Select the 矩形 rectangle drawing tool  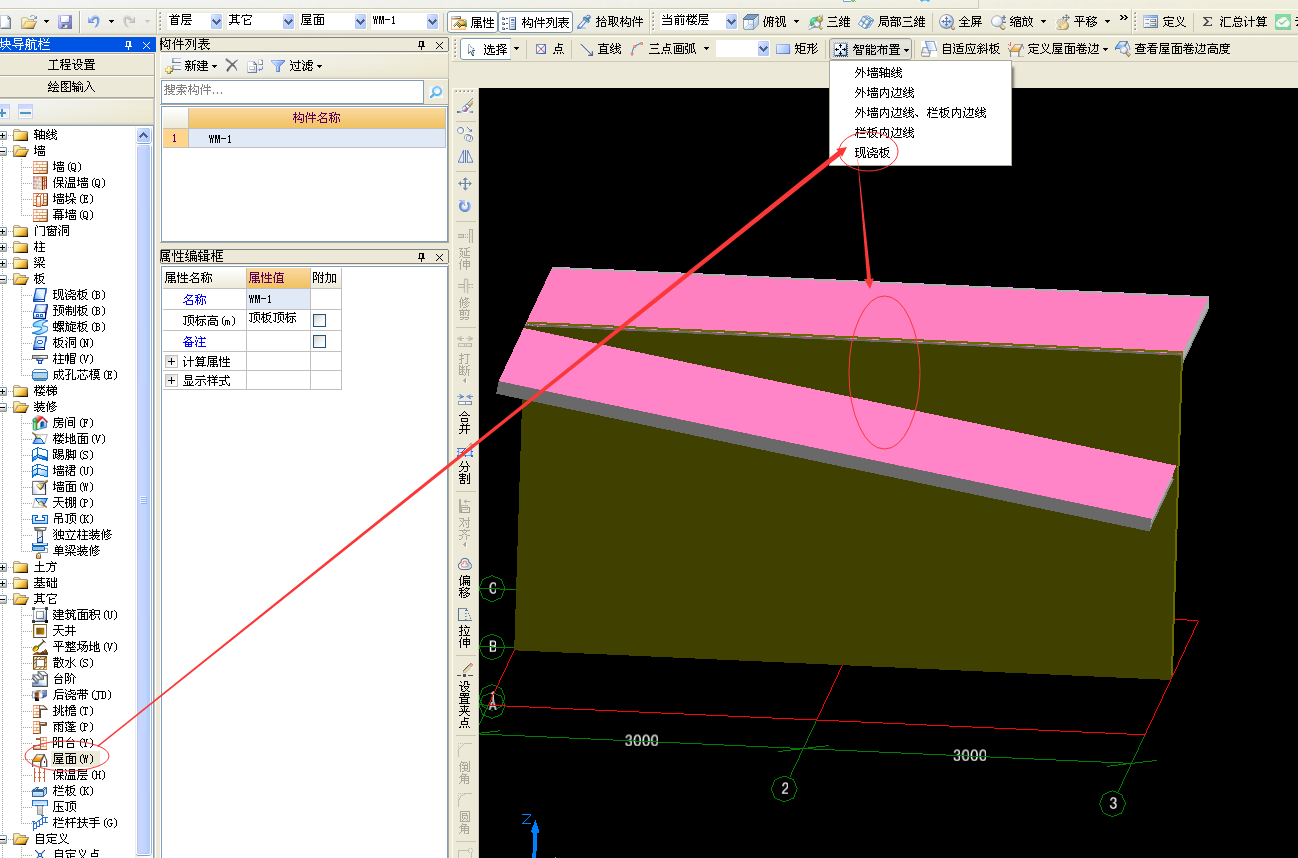[x=797, y=49]
